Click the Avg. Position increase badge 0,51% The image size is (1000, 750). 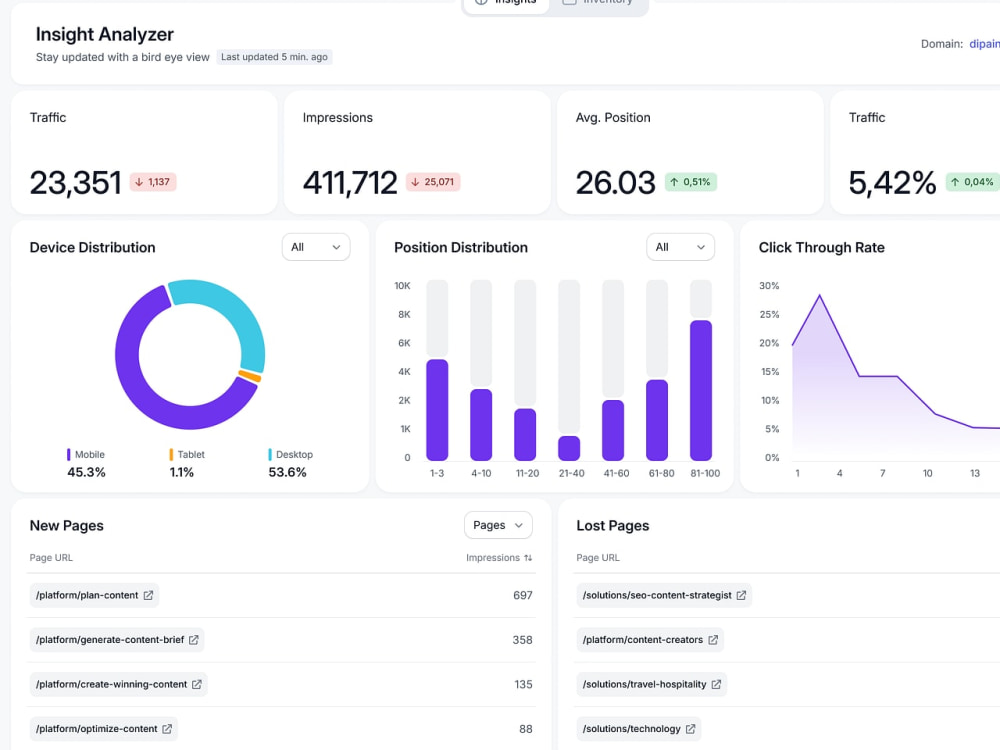pyautogui.click(x=691, y=182)
